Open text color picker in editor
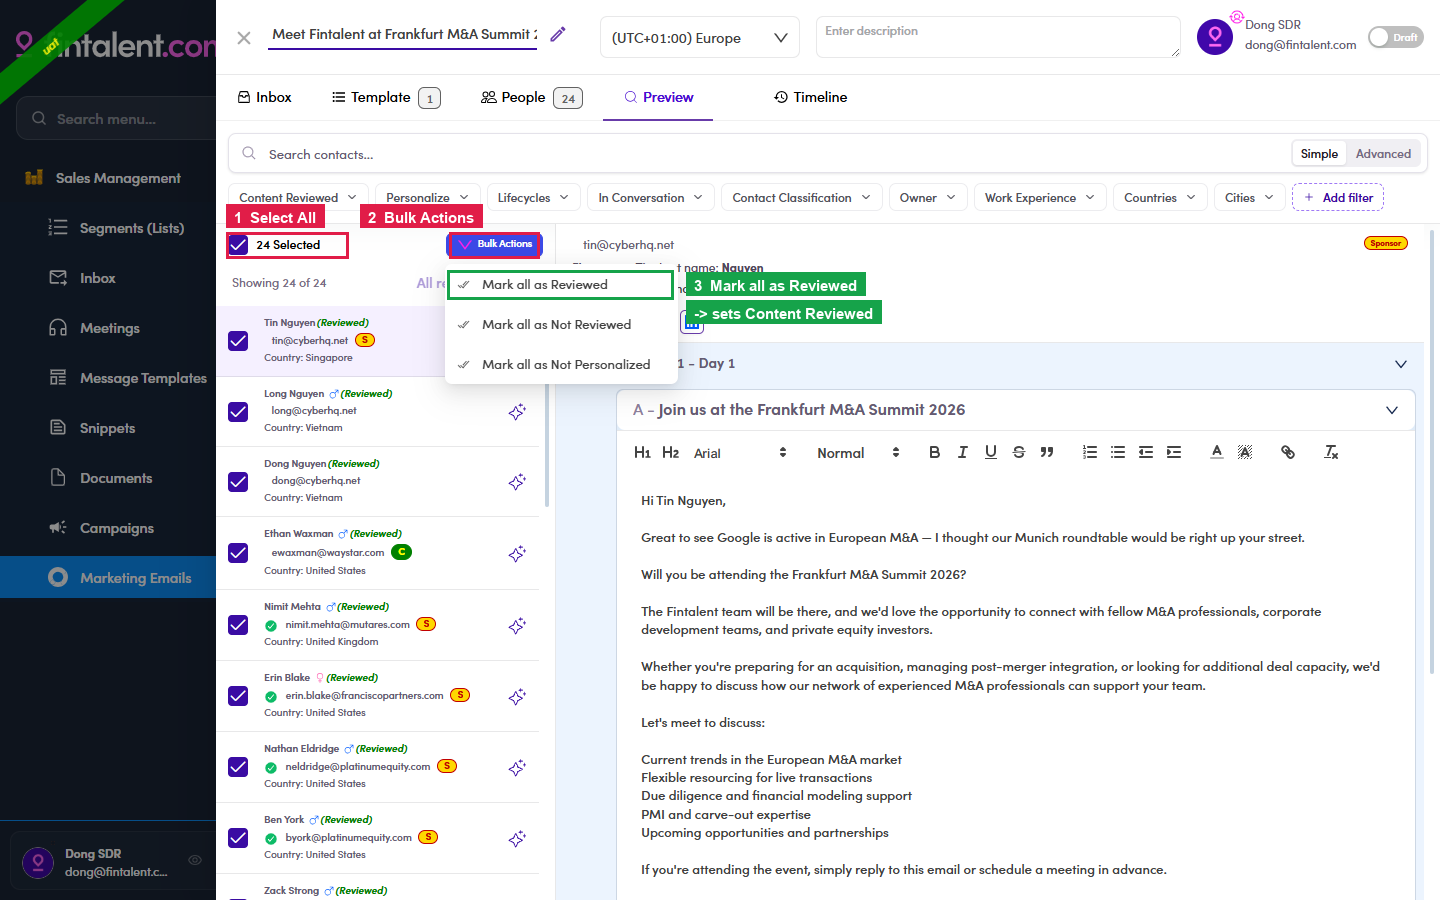 tap(1216, 452)
